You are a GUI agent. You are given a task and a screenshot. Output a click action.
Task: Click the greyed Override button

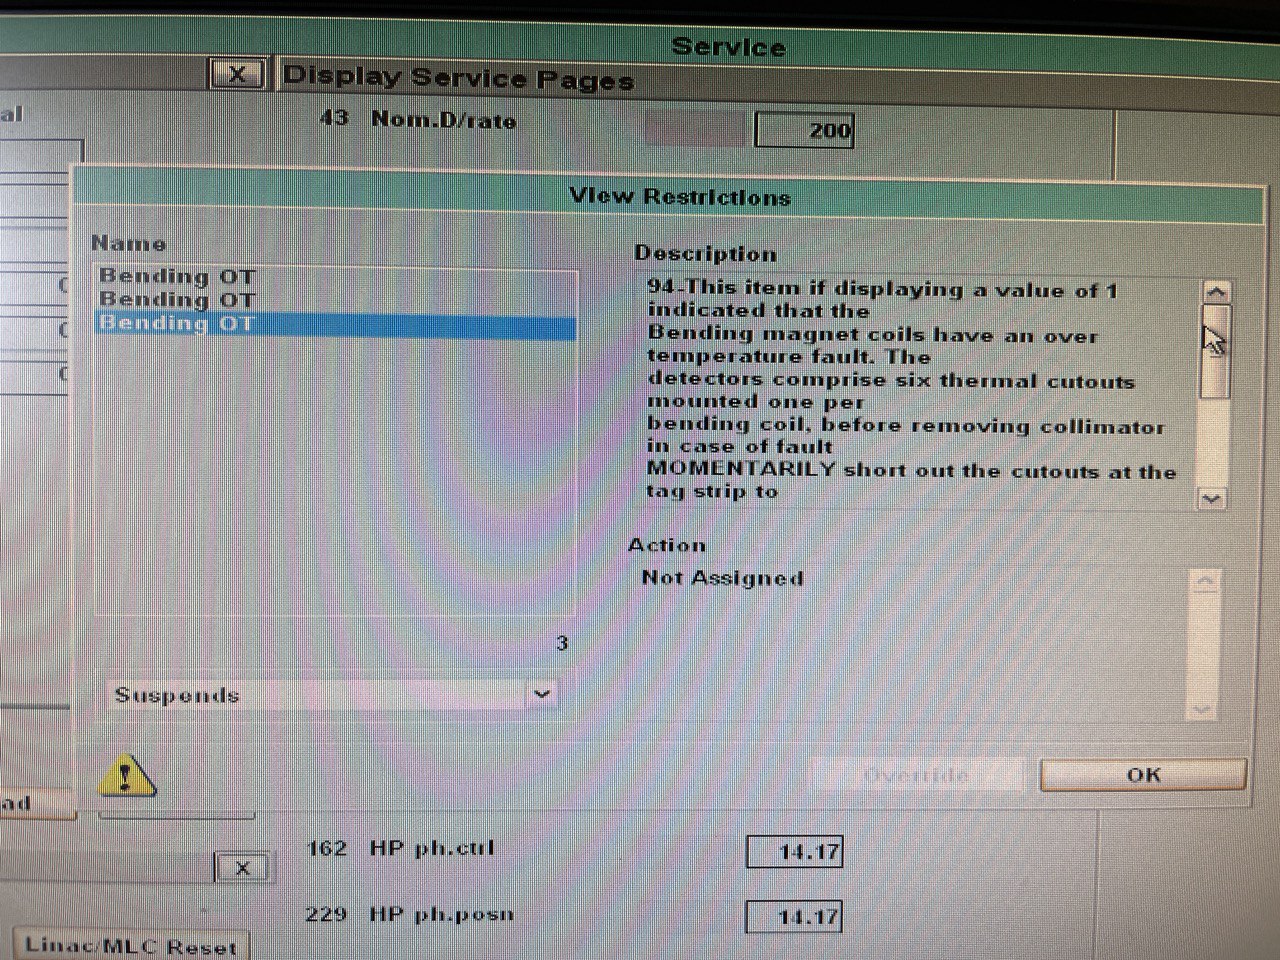(916, 775)
